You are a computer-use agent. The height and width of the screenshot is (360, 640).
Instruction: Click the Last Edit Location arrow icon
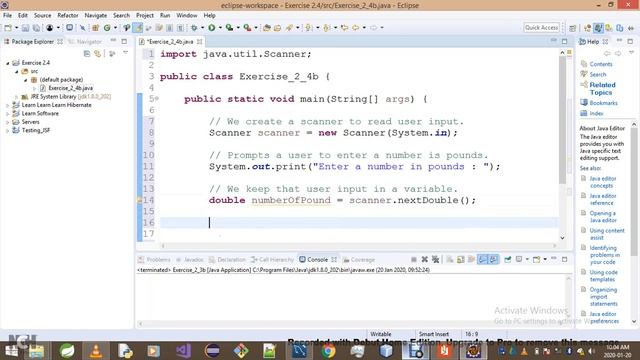point(344,28)
